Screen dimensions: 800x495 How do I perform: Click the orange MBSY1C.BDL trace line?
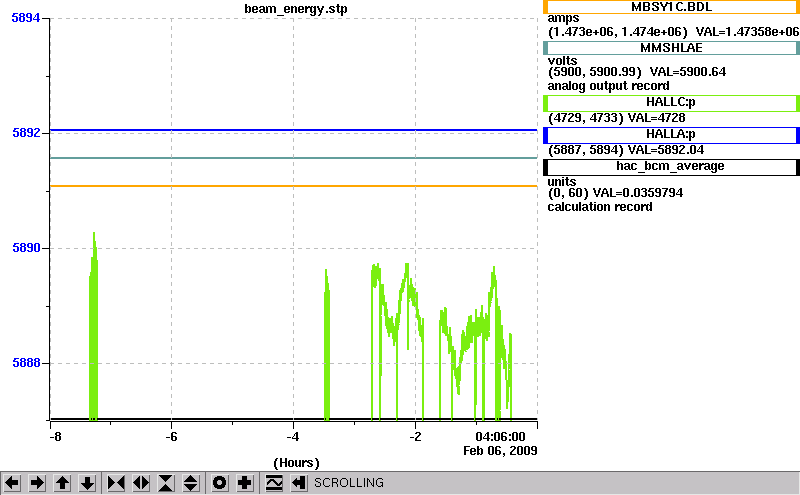(x=293, y=186)
